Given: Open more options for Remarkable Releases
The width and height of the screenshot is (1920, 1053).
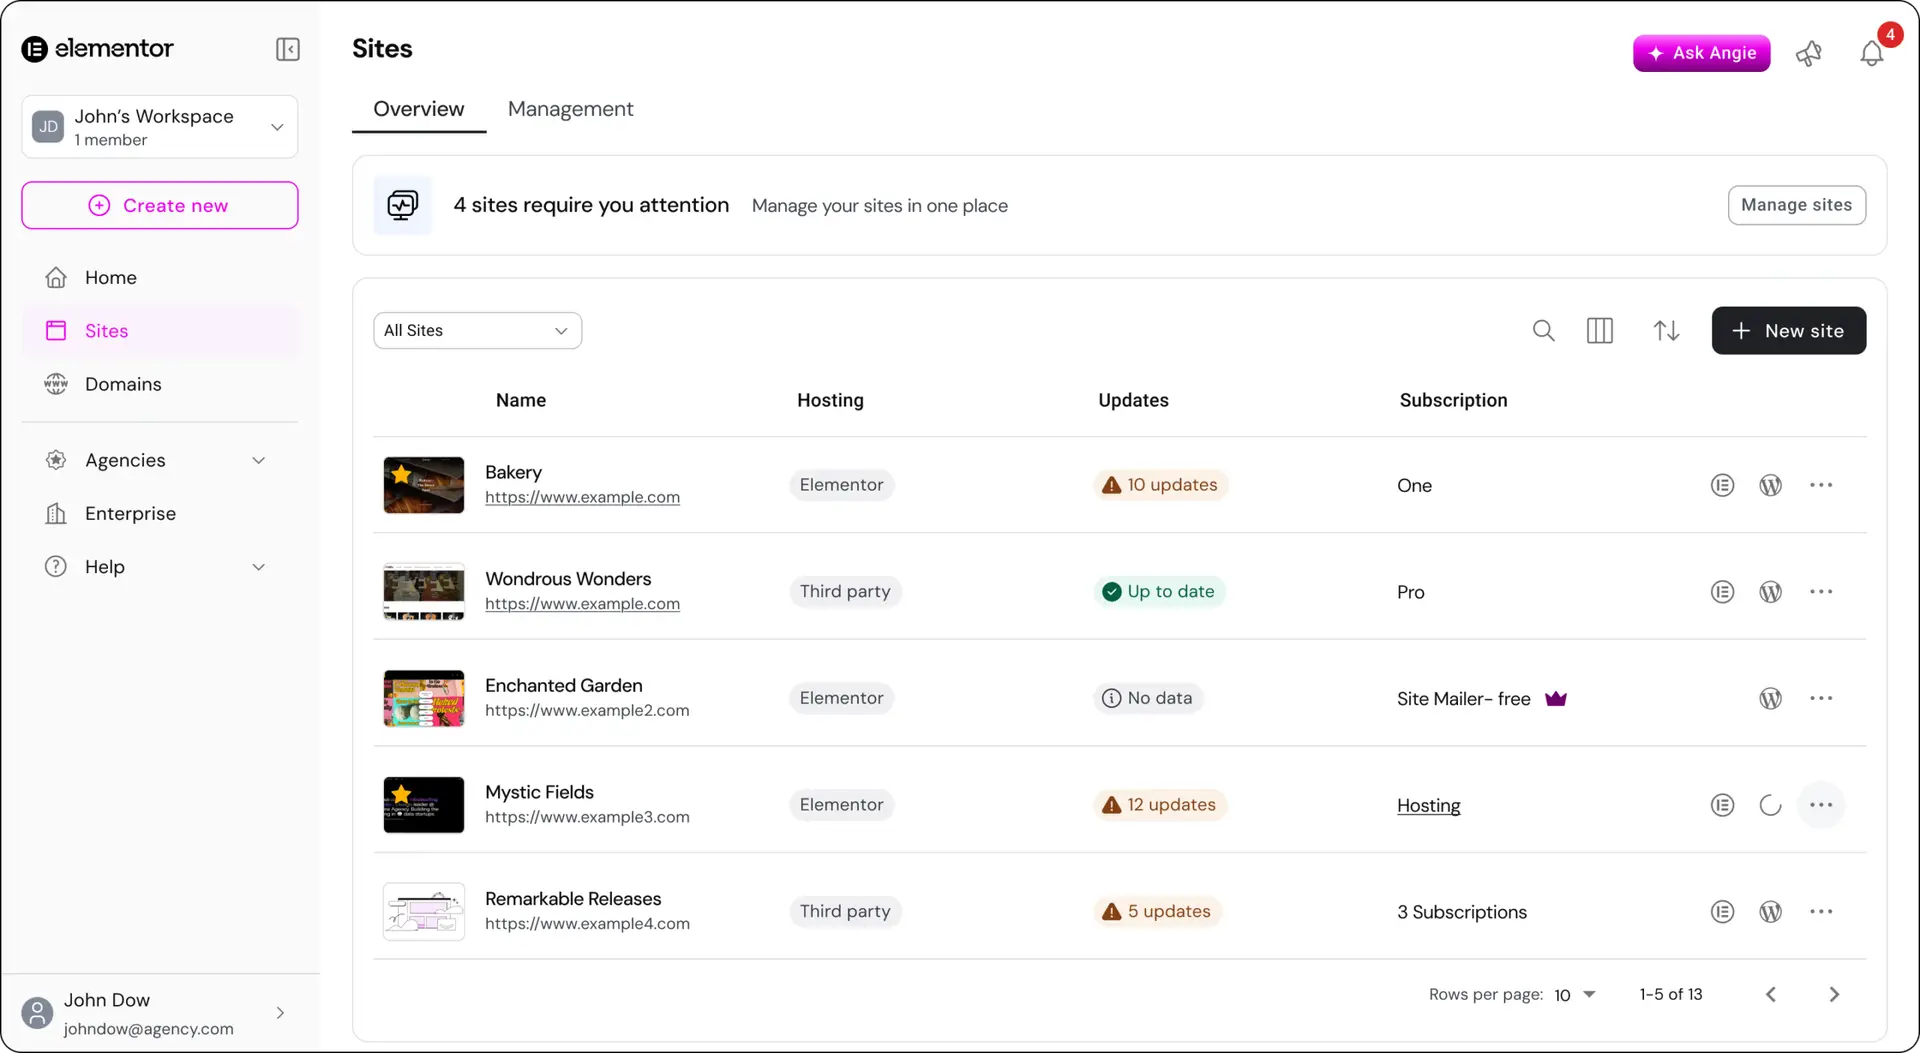Looking at the screenshot, I should [x=1820, y=912].
